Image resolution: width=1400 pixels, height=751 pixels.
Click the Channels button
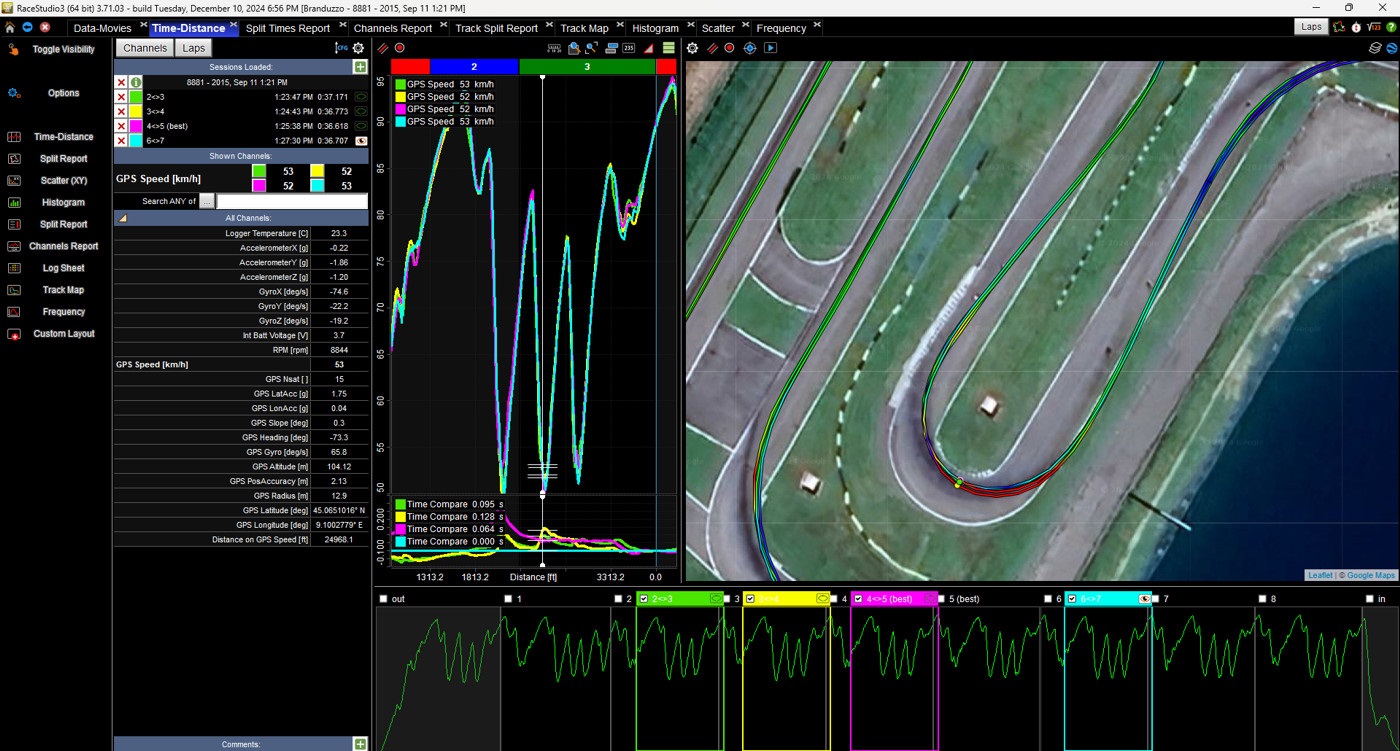[145, 48]
